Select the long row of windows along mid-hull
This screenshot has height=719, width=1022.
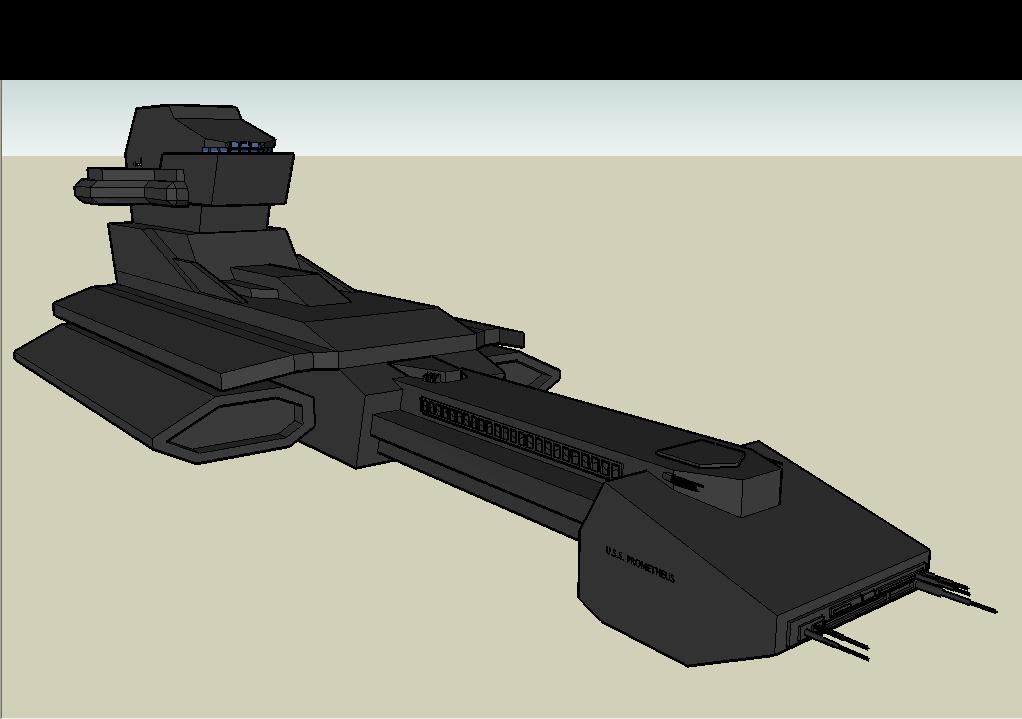pos(520,435)
